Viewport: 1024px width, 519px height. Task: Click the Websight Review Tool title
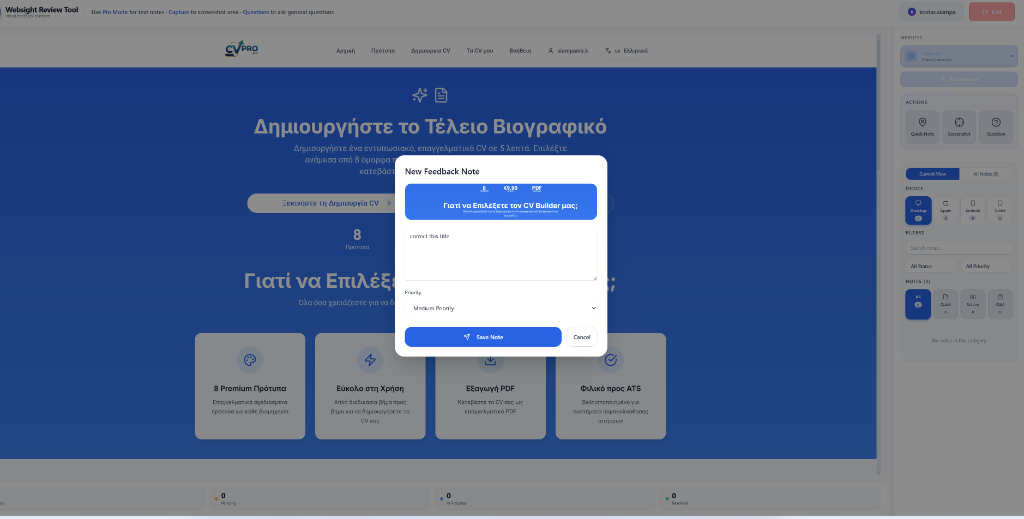(42, 10)
